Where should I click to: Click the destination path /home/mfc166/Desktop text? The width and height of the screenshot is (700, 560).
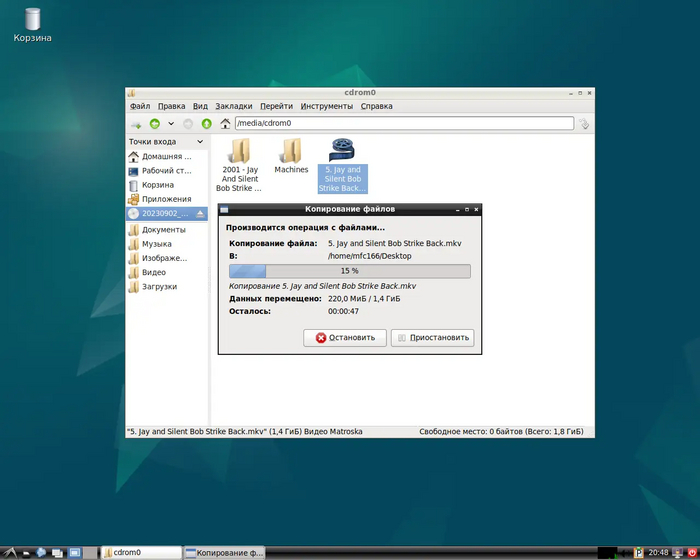[370, 256]
